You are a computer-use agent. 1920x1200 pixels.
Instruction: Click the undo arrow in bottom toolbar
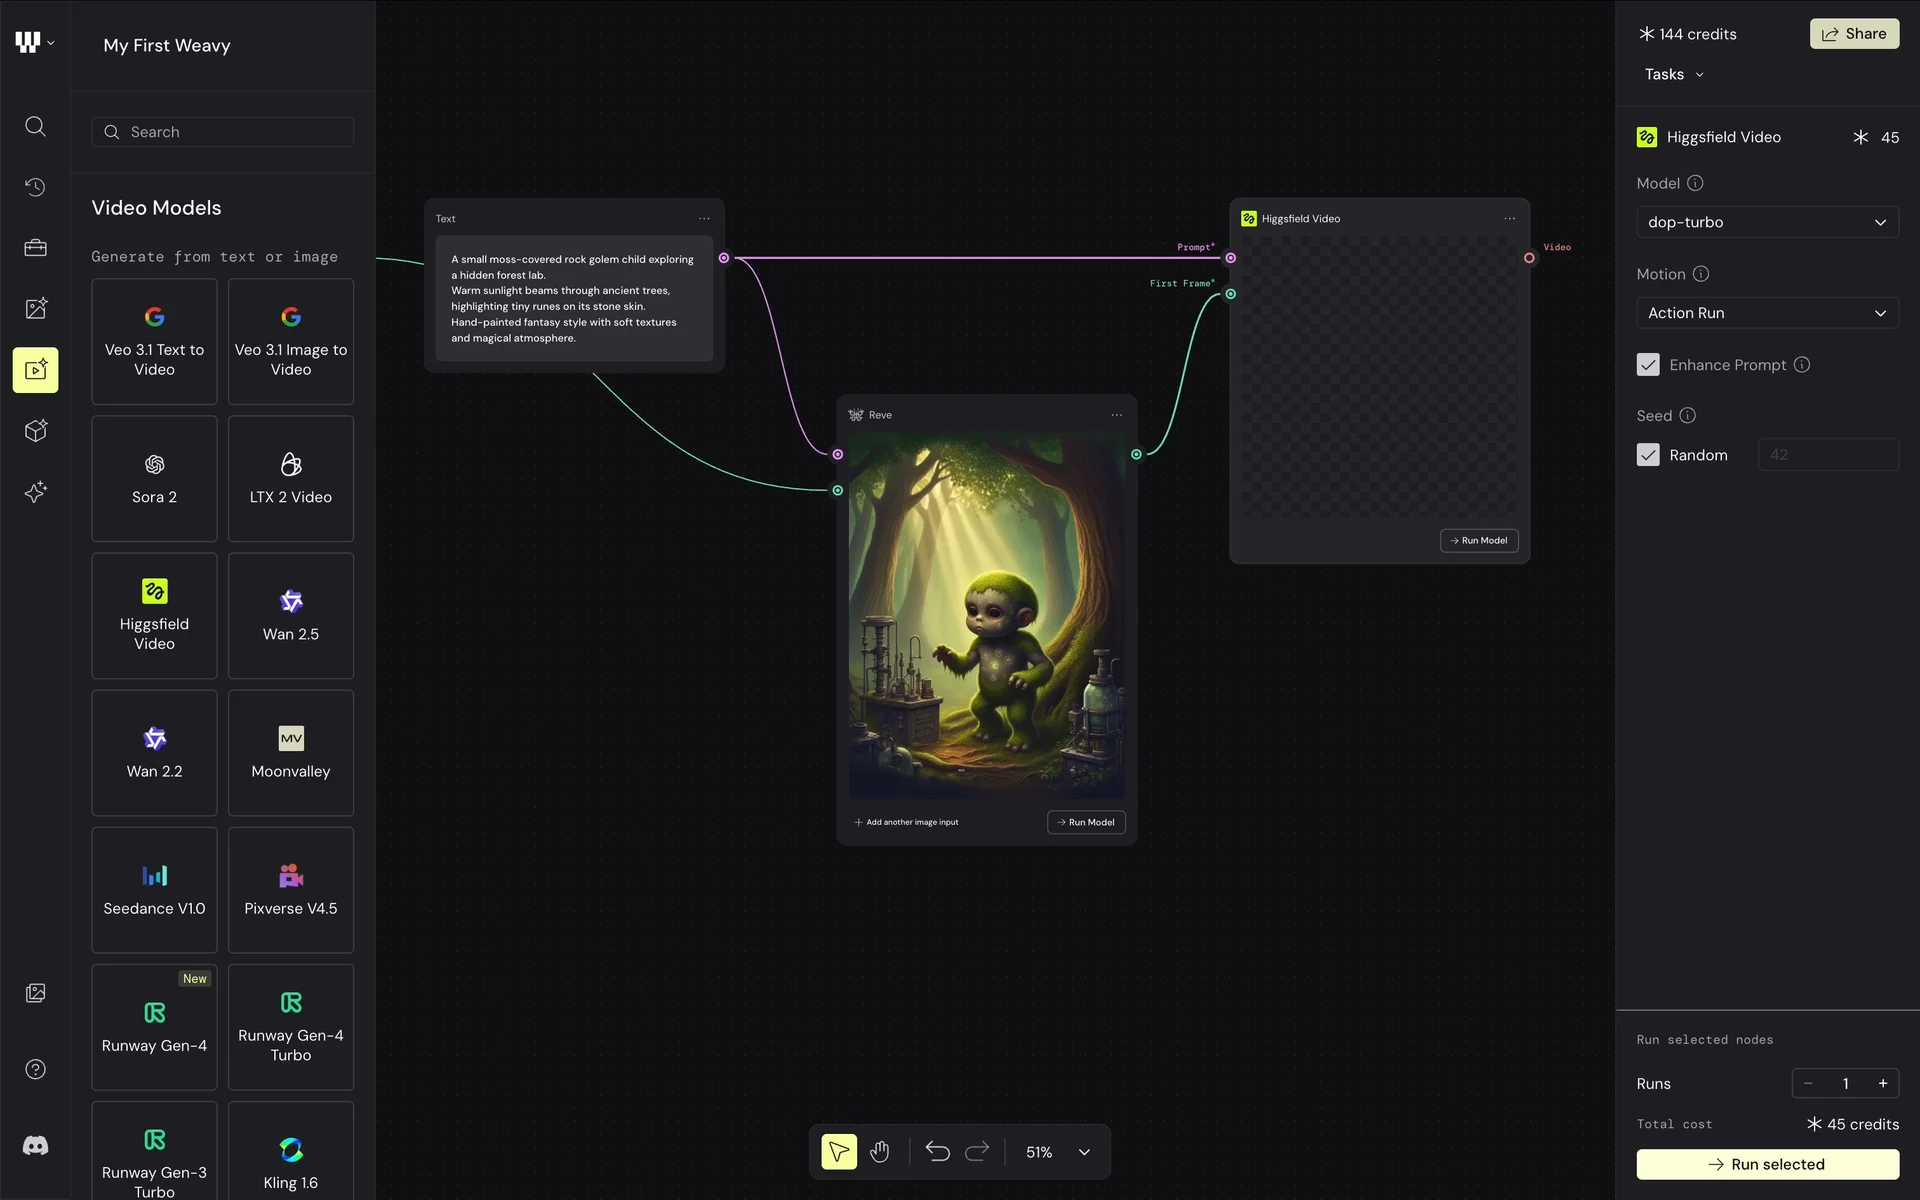point(937,1152)
